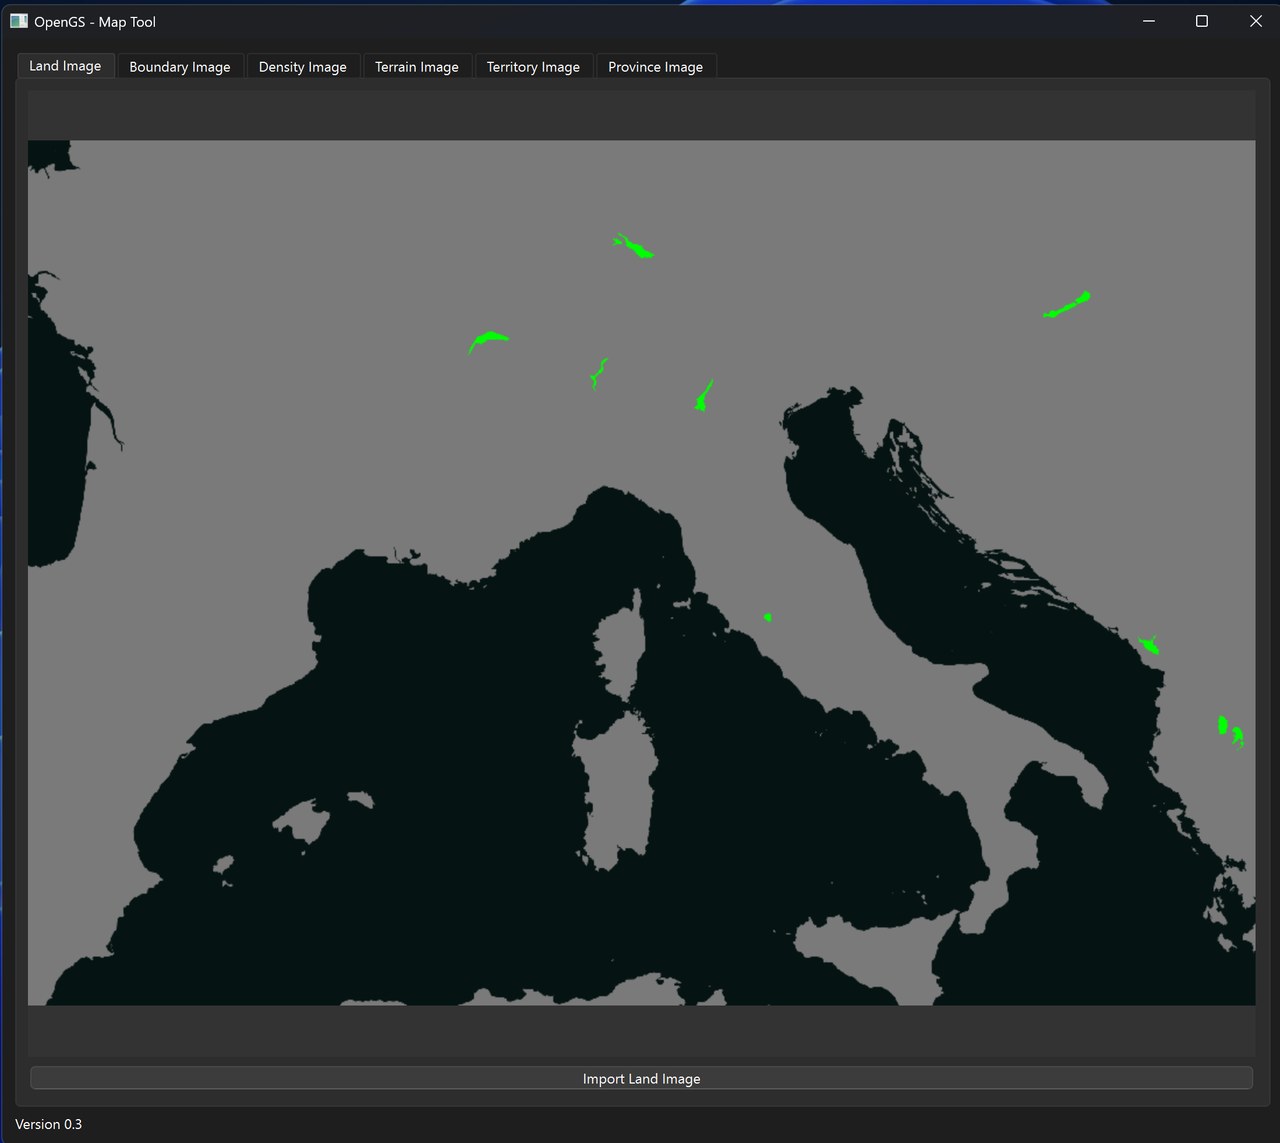This screenshot has width=1280, height=1143.
Task: Click the elongated green lake in the upper right
Action: (x=1066, y=306)
